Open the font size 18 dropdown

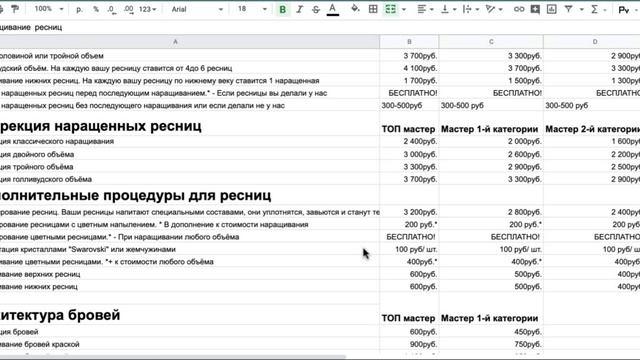pyautogui.click(x=252, y=9)
